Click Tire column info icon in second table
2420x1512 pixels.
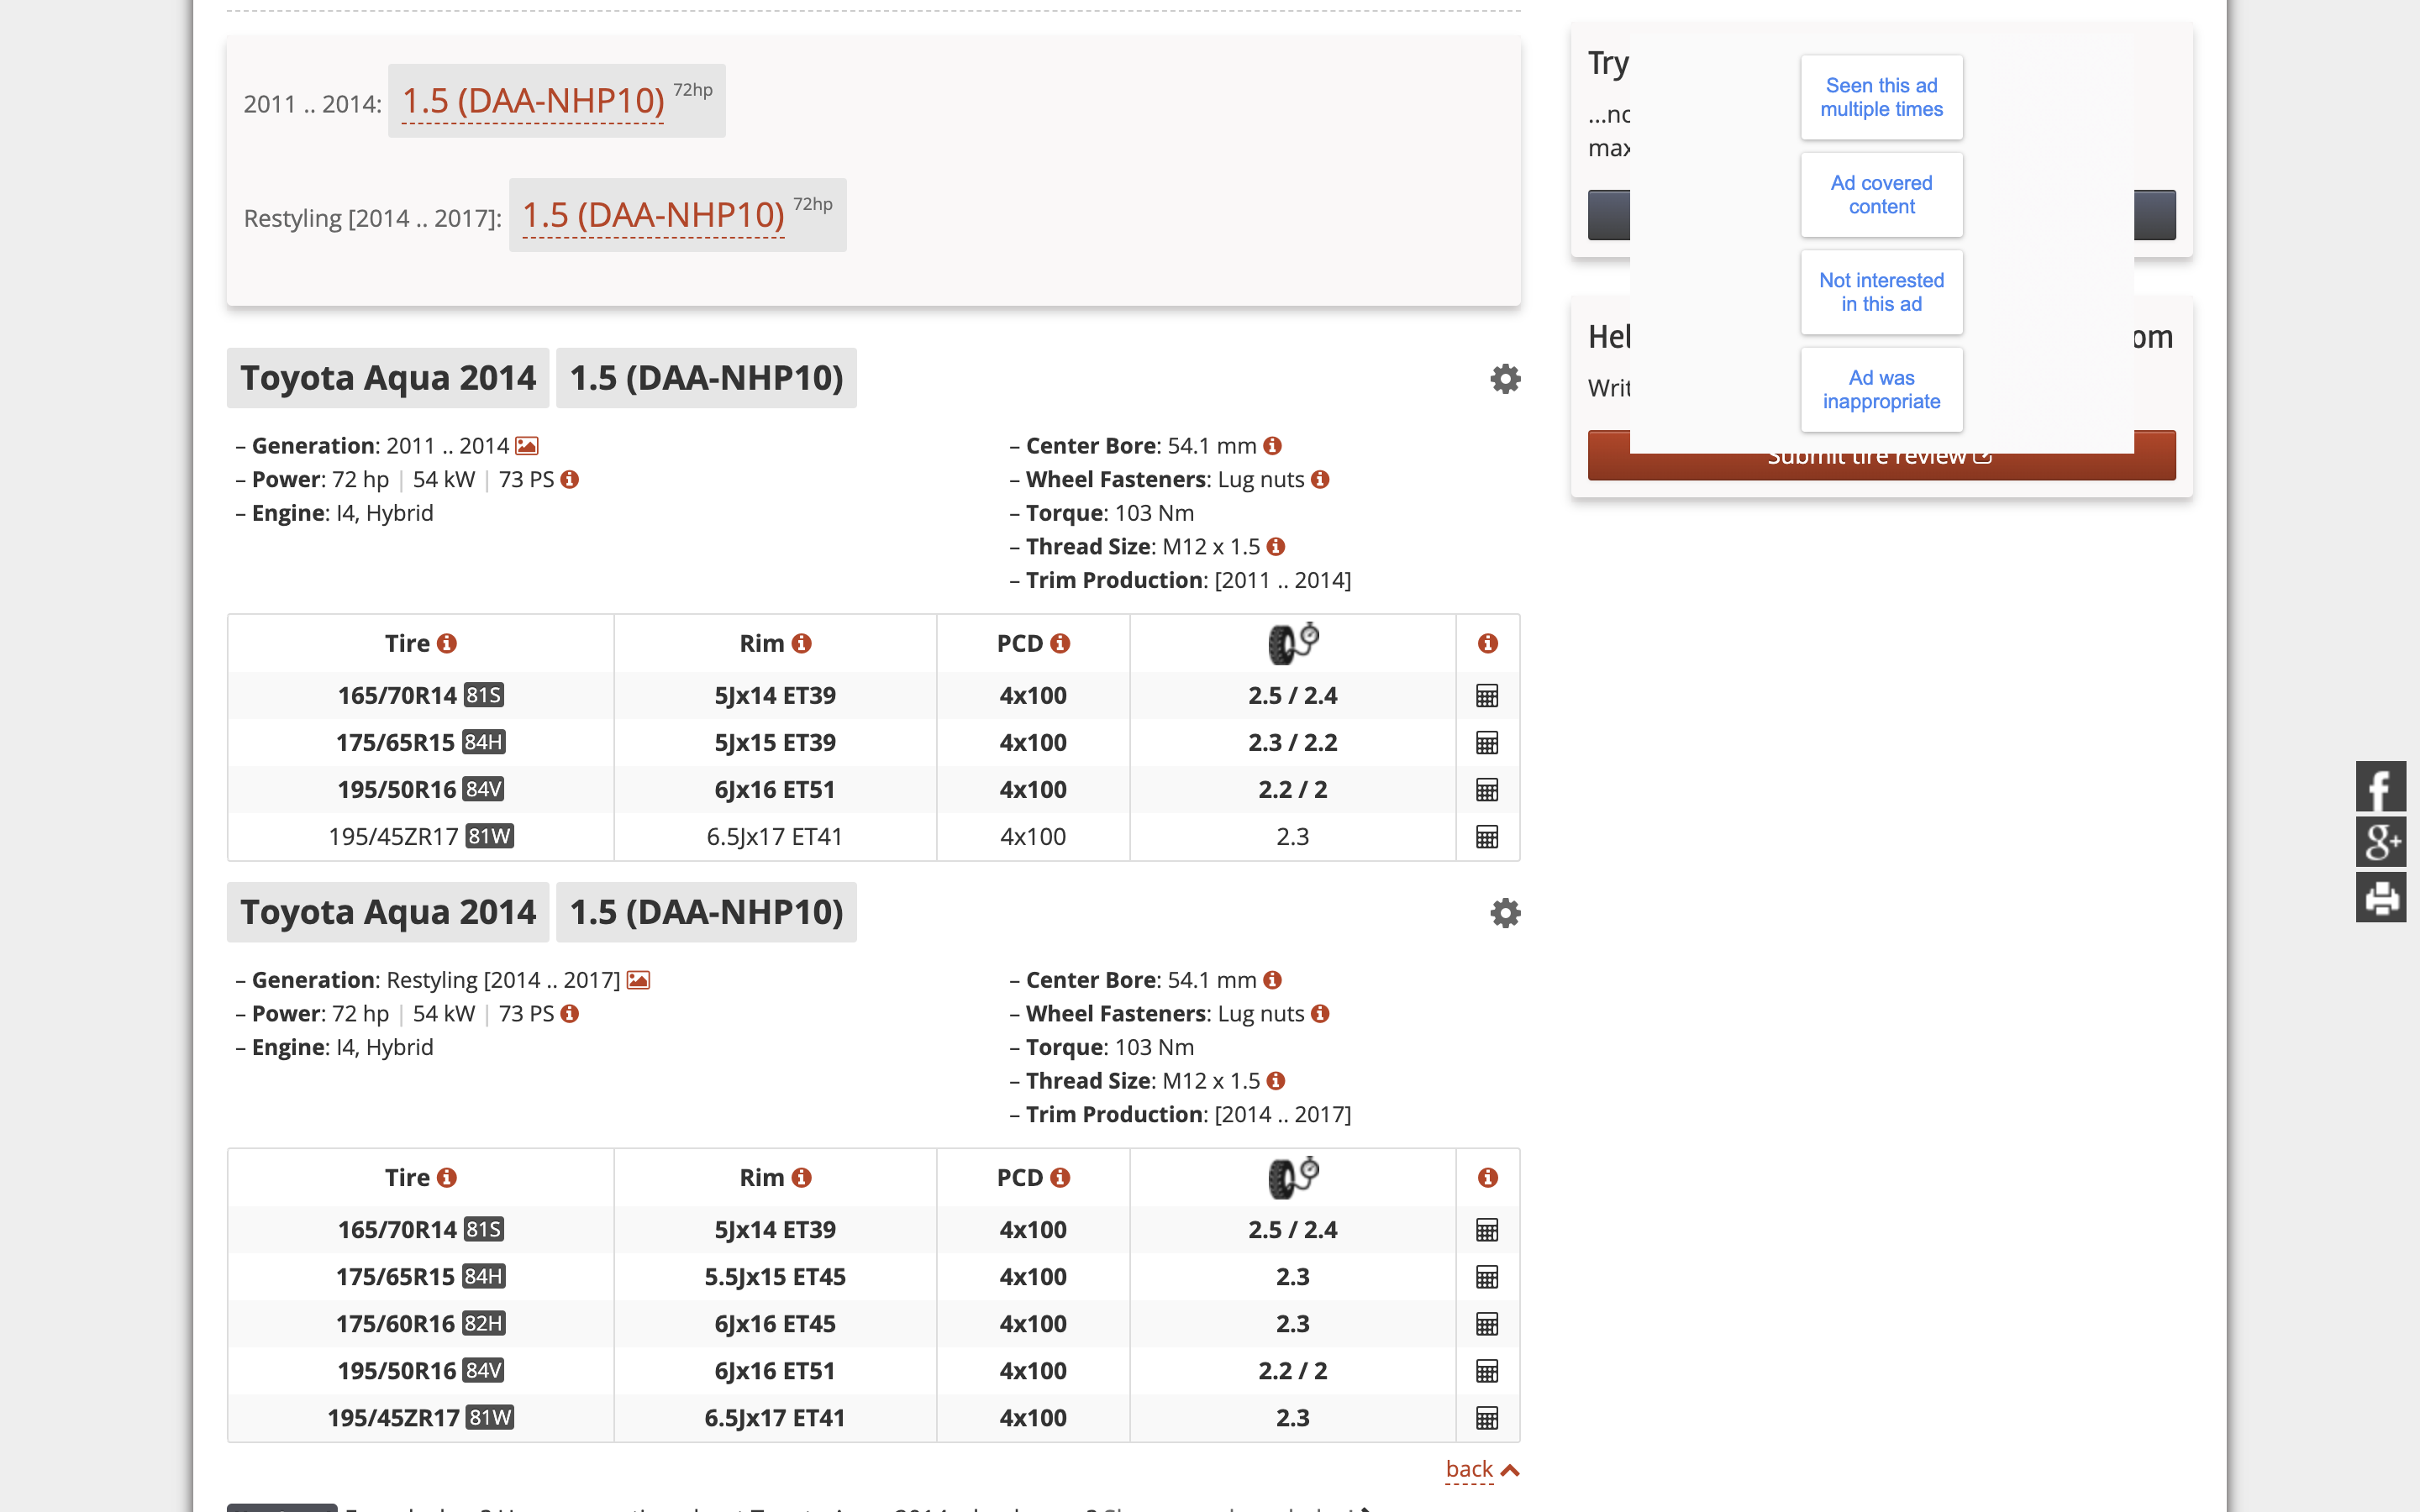point(447,1178)
